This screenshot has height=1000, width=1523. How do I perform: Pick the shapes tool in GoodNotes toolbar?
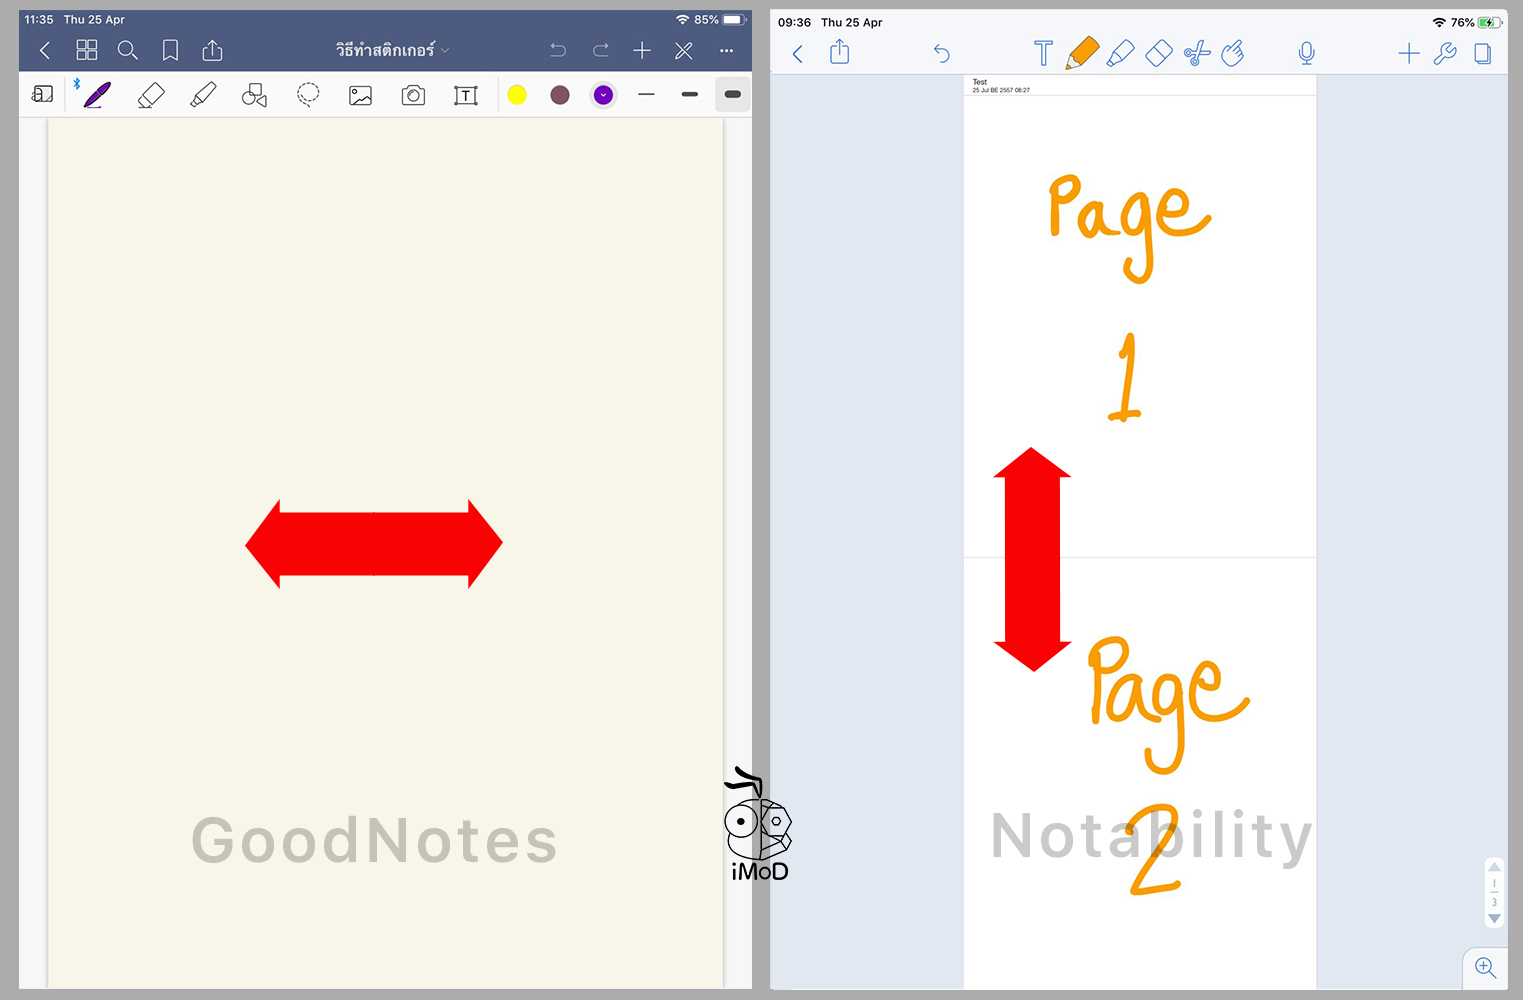(x=255, y=95)
